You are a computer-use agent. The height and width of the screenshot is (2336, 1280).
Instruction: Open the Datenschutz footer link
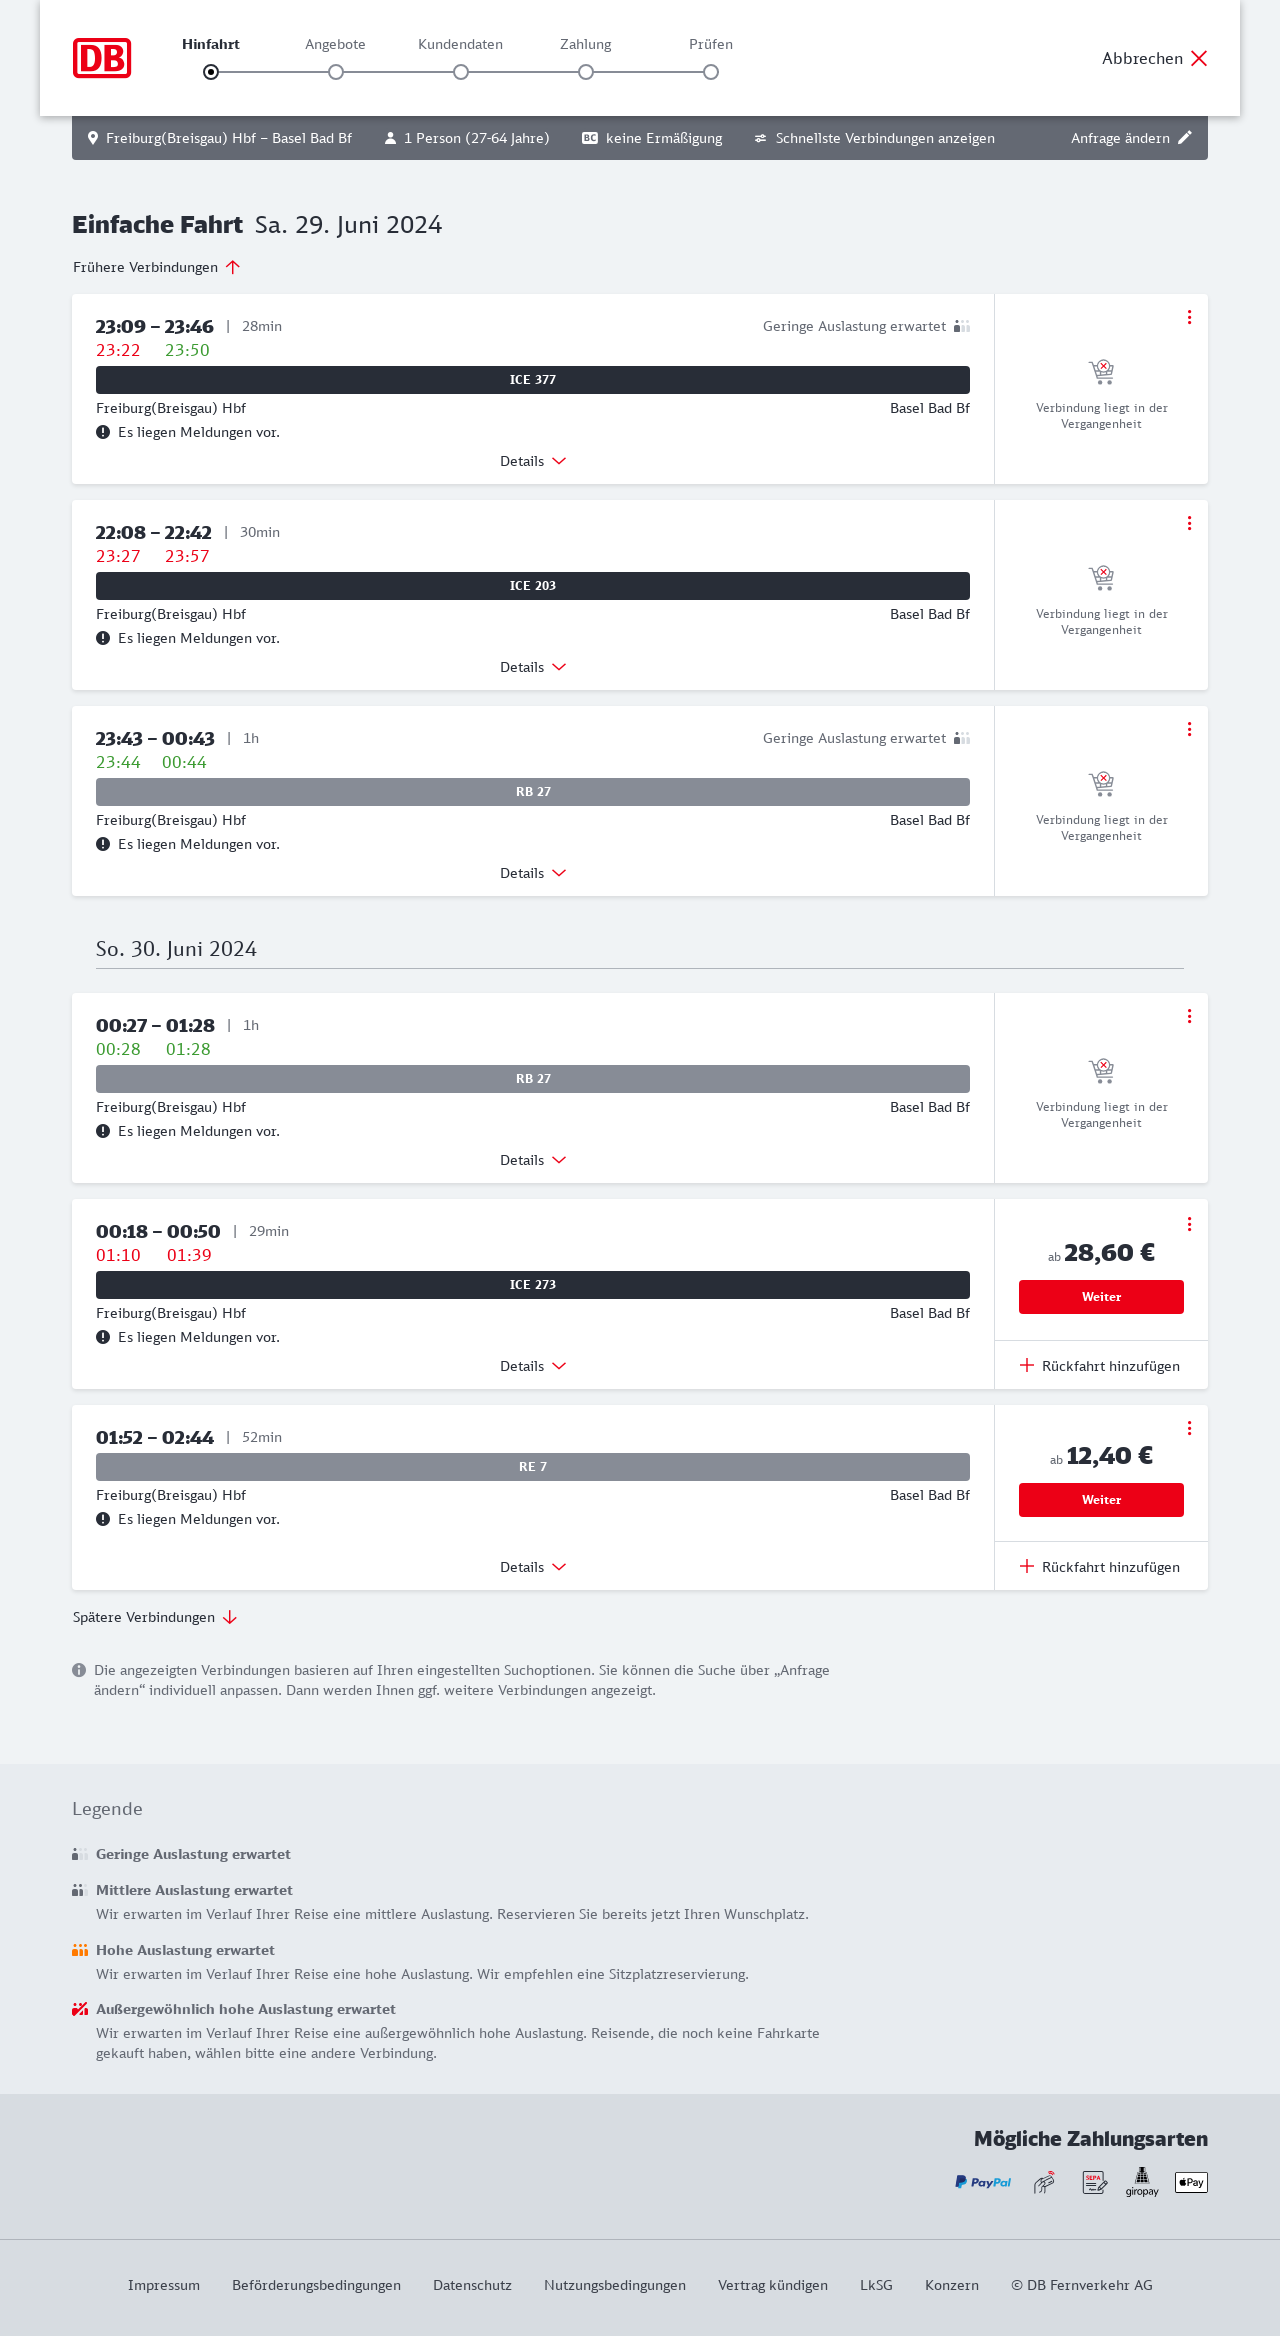[x=472, y=2285]
